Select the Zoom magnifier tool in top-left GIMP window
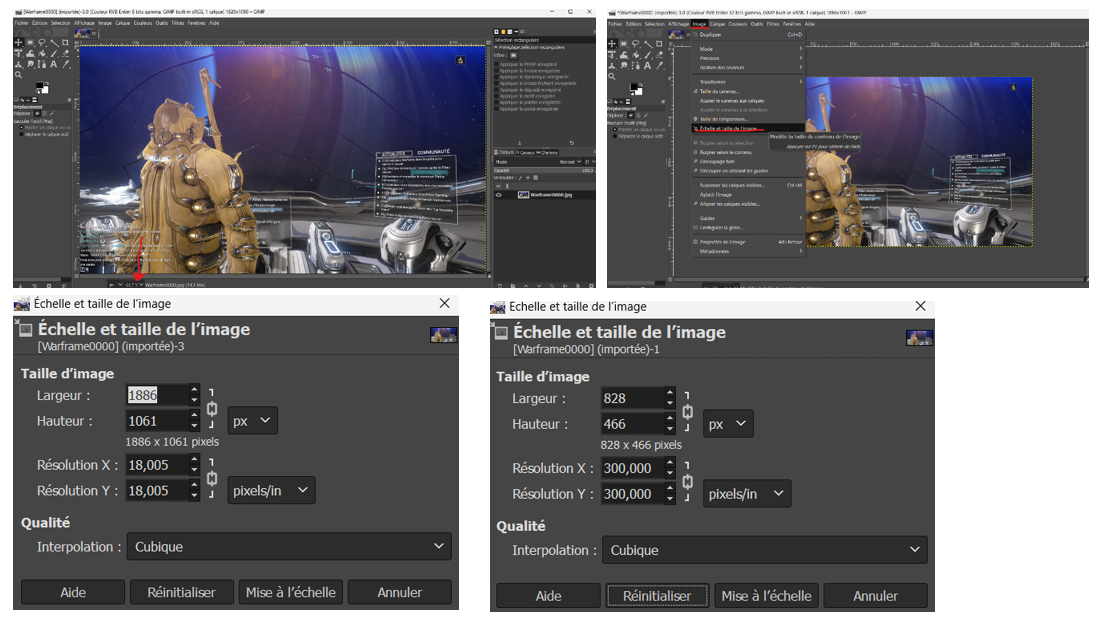 point(18,75)
